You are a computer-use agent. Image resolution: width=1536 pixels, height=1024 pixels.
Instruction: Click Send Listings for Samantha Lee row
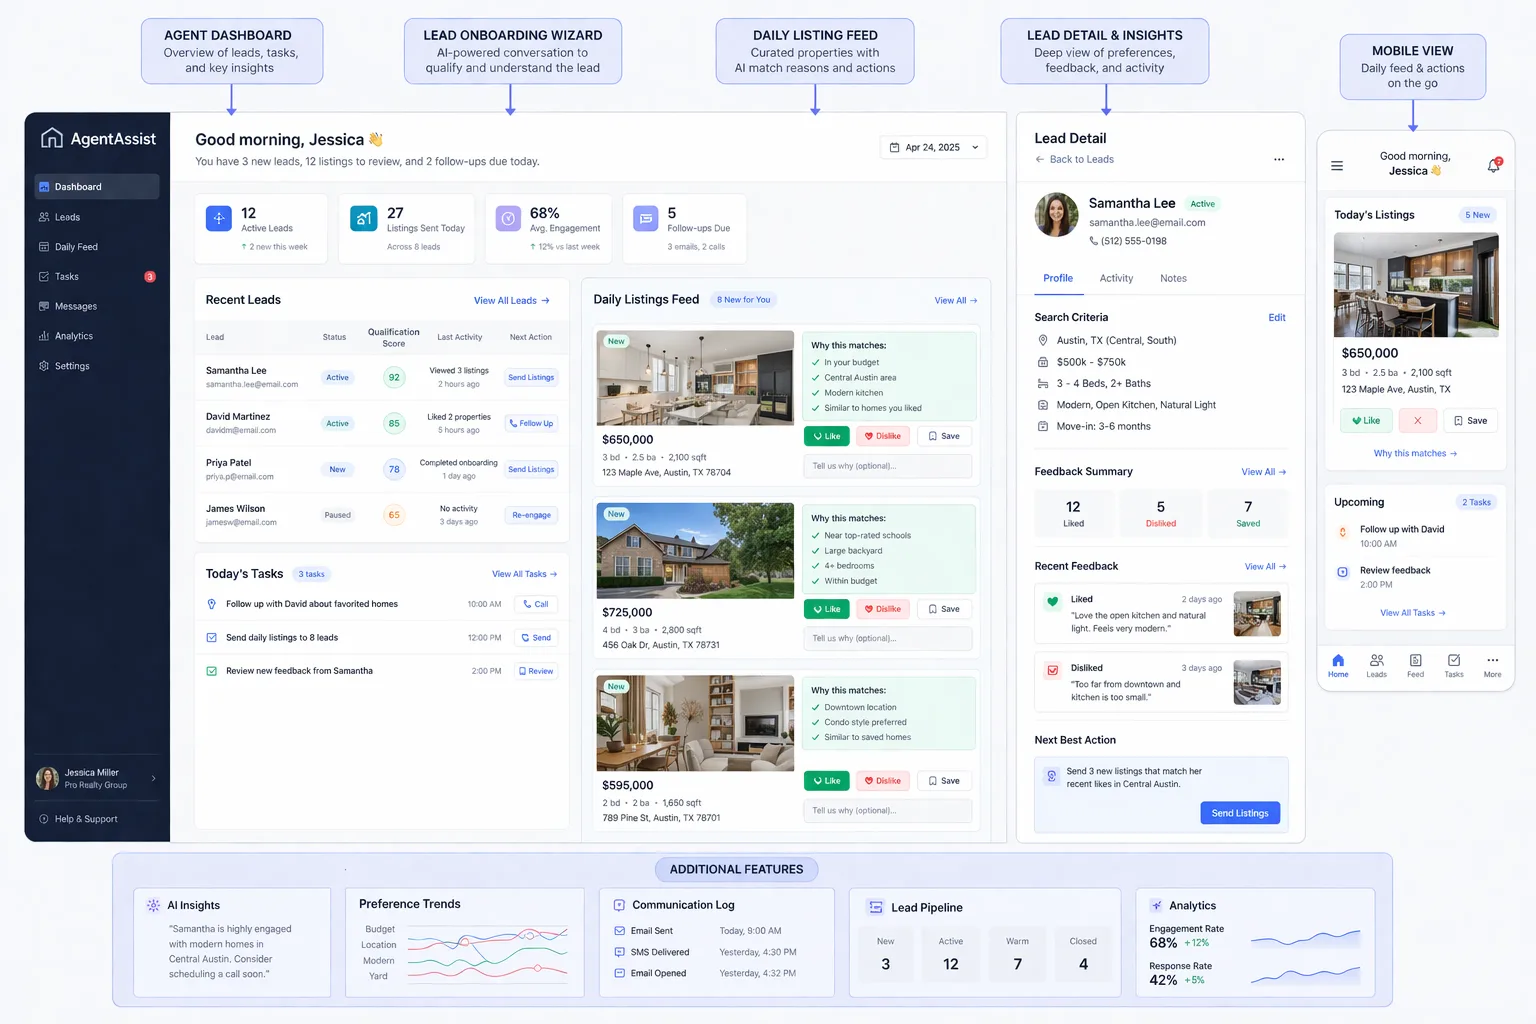pos(531,378)
